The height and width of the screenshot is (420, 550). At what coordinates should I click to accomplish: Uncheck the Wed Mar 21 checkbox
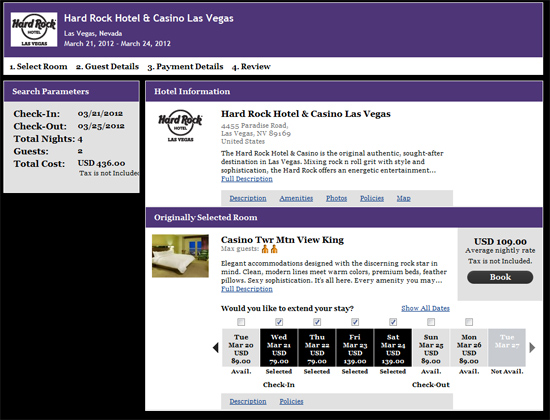279,322
